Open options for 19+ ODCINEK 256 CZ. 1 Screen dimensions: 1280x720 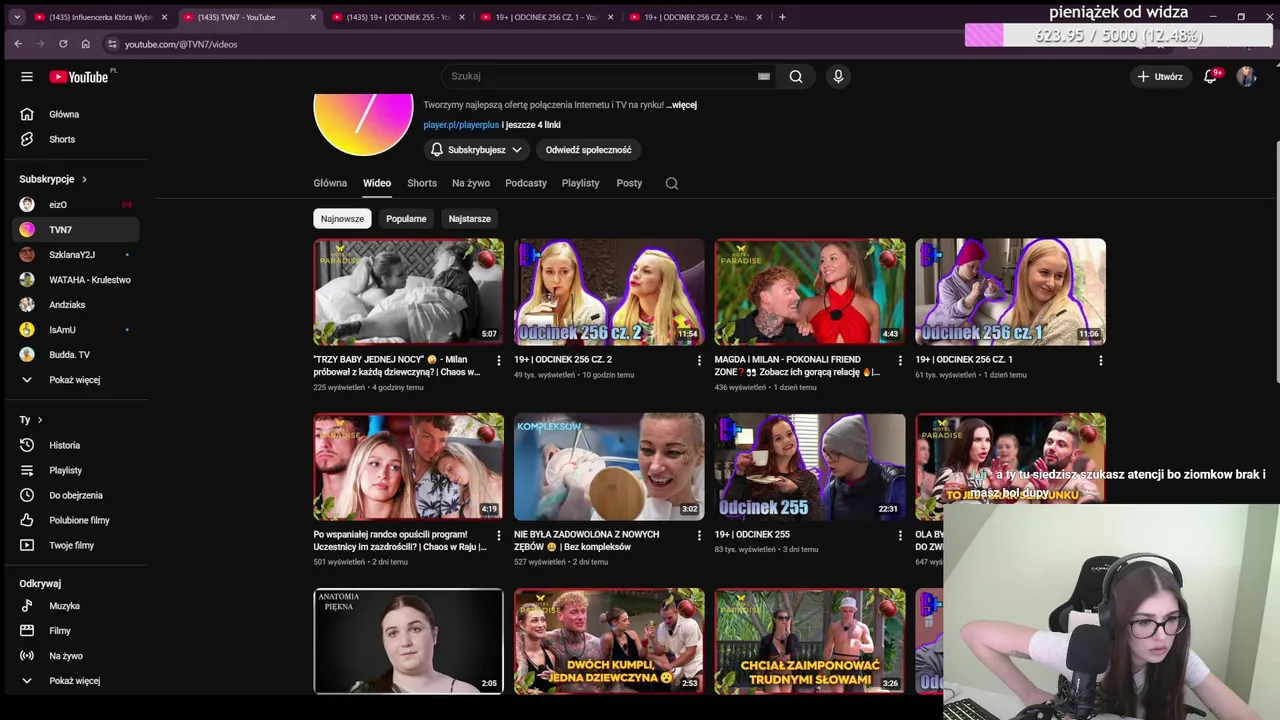point(1100,360)
